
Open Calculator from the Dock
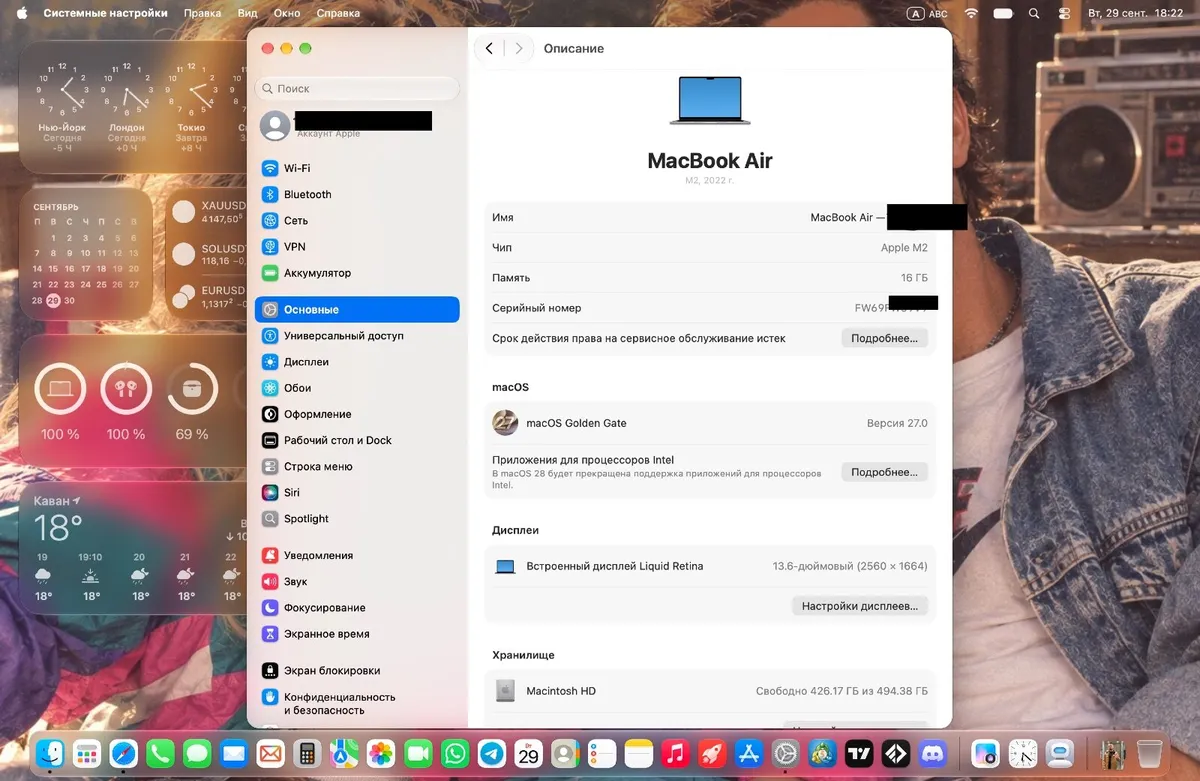pyautogui.click(x=308, y=753)
